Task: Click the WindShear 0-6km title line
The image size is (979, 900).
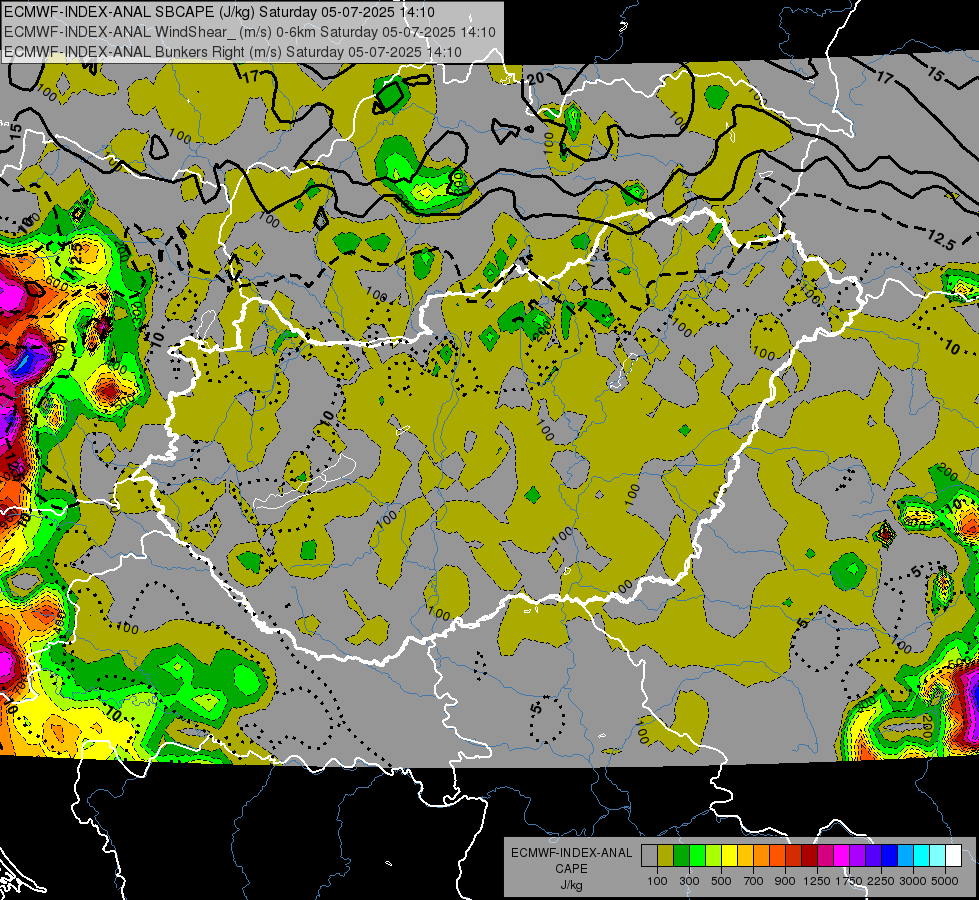Action: pyautogui.click(x=250, y=32)
